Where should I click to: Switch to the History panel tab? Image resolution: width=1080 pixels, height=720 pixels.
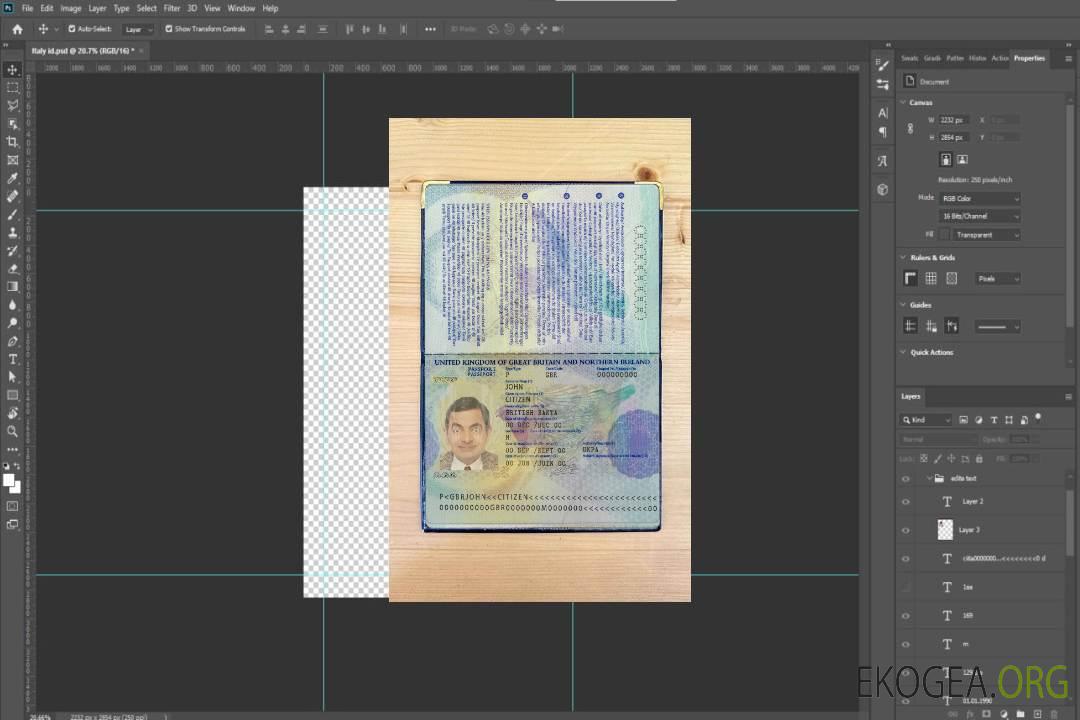click(x=977, y=58)
